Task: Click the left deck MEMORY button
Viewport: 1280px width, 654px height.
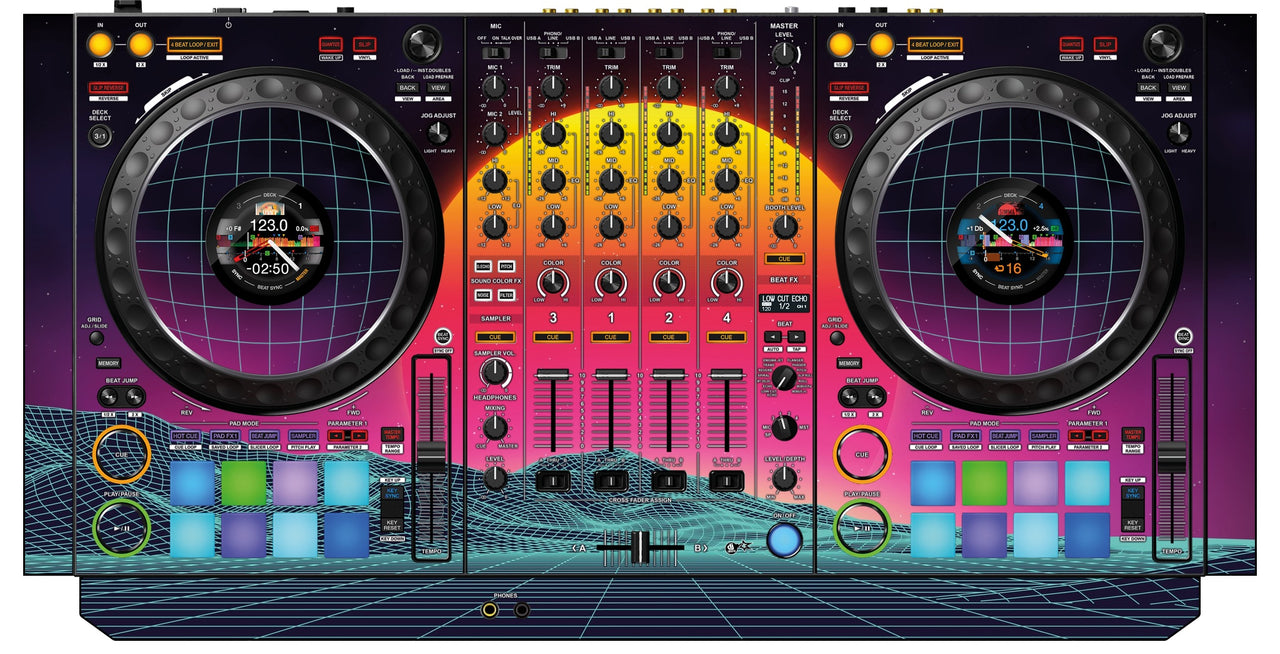Action: point(108,363)
